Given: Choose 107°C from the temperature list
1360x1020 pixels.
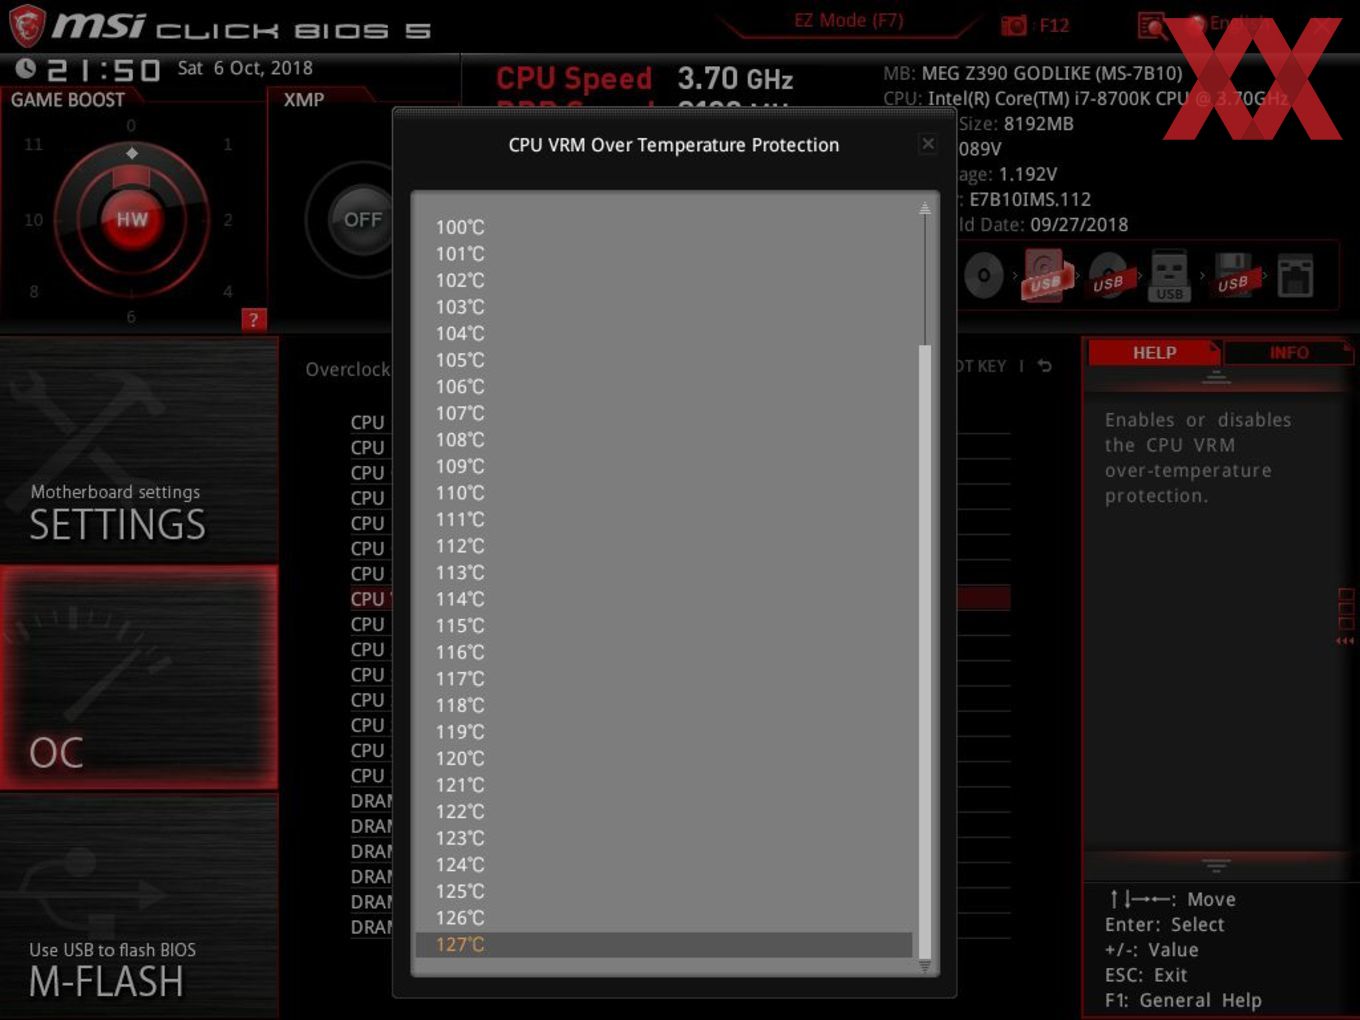Looking at the screenshot, I should [664, 413].
